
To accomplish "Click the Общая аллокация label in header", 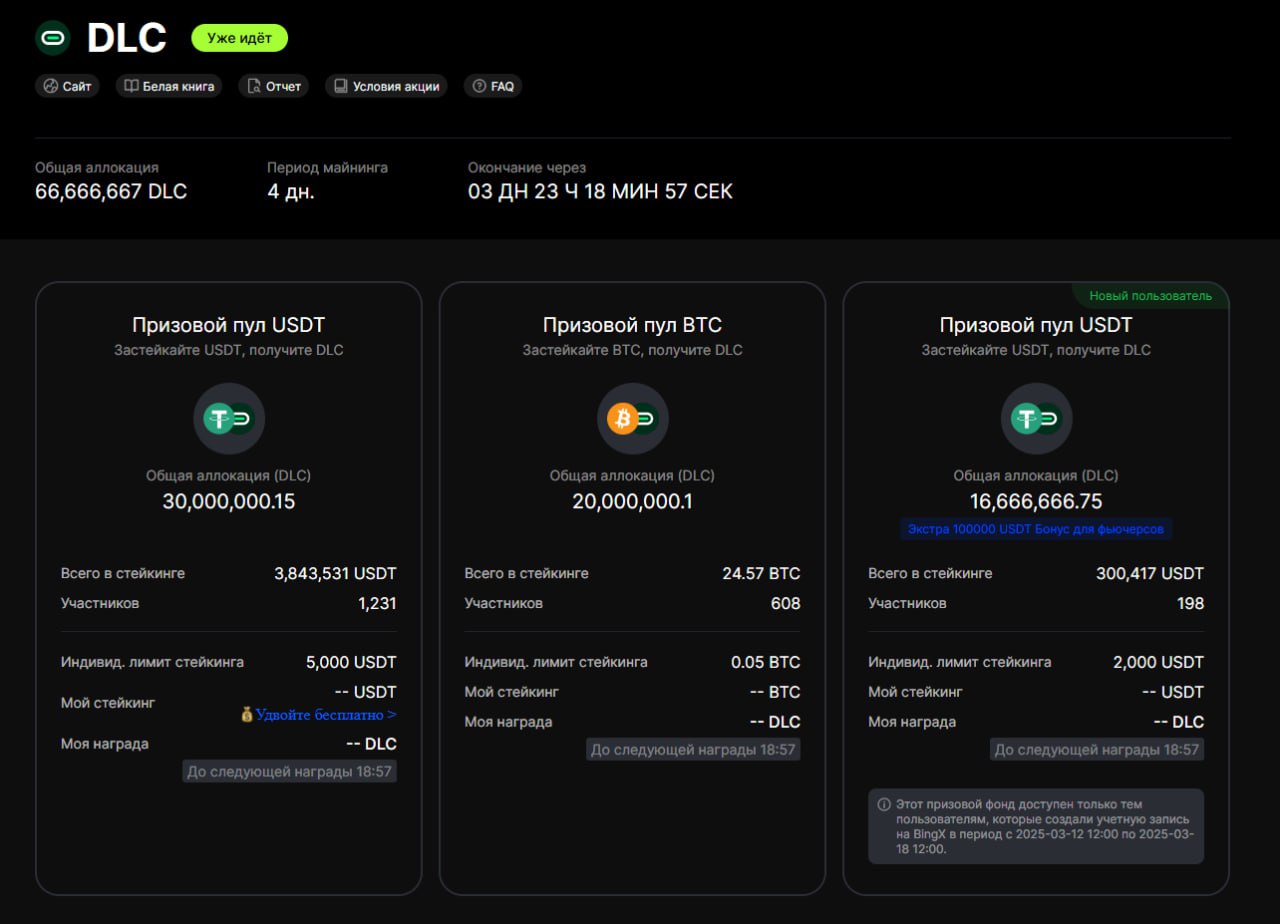I will (97, 168).
